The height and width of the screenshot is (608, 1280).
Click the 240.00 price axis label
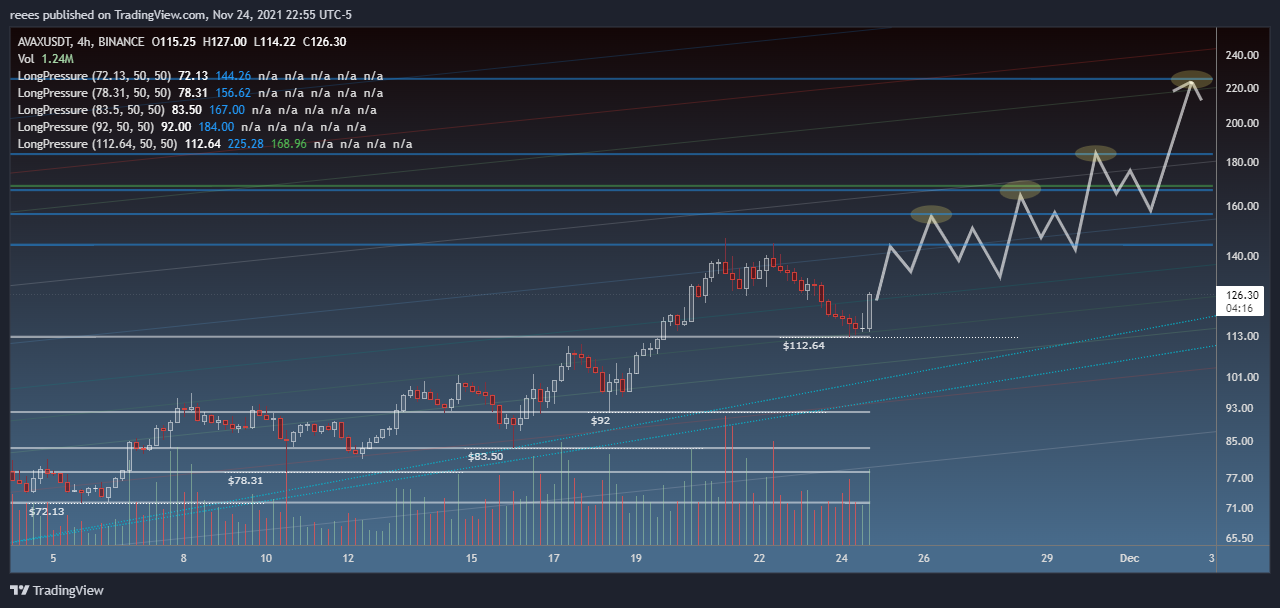click(1240, 56)
